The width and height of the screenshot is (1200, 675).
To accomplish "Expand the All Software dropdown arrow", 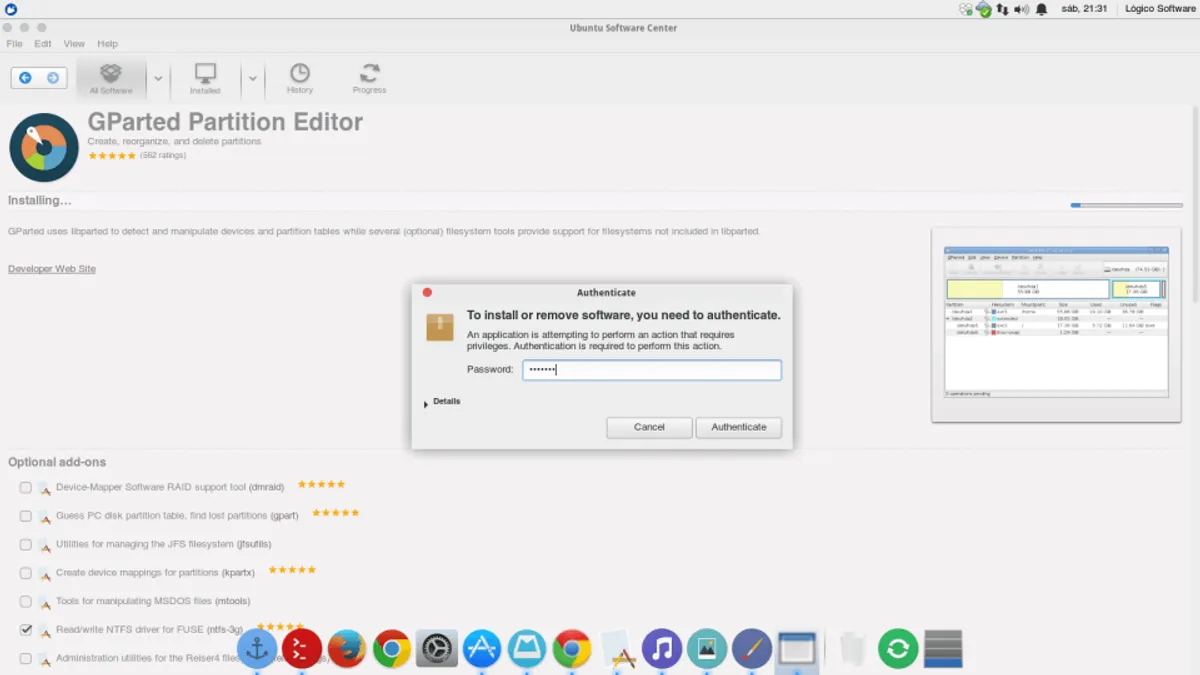I will 158,78.
